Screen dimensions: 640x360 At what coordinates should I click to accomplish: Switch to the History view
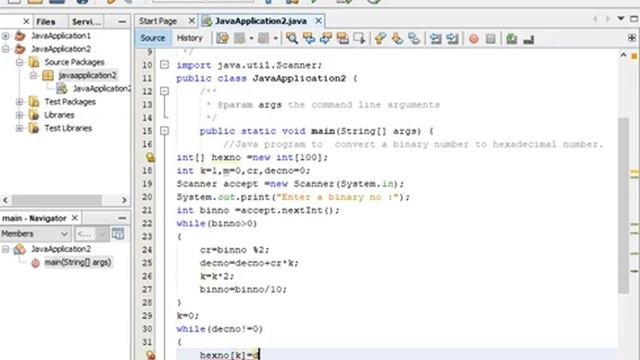pyautogui.click(x=189, y=38)
